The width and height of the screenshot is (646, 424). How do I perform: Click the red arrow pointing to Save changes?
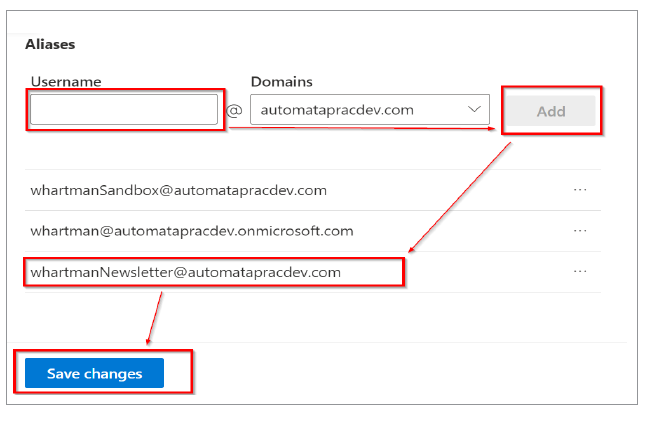coord(155,318)
